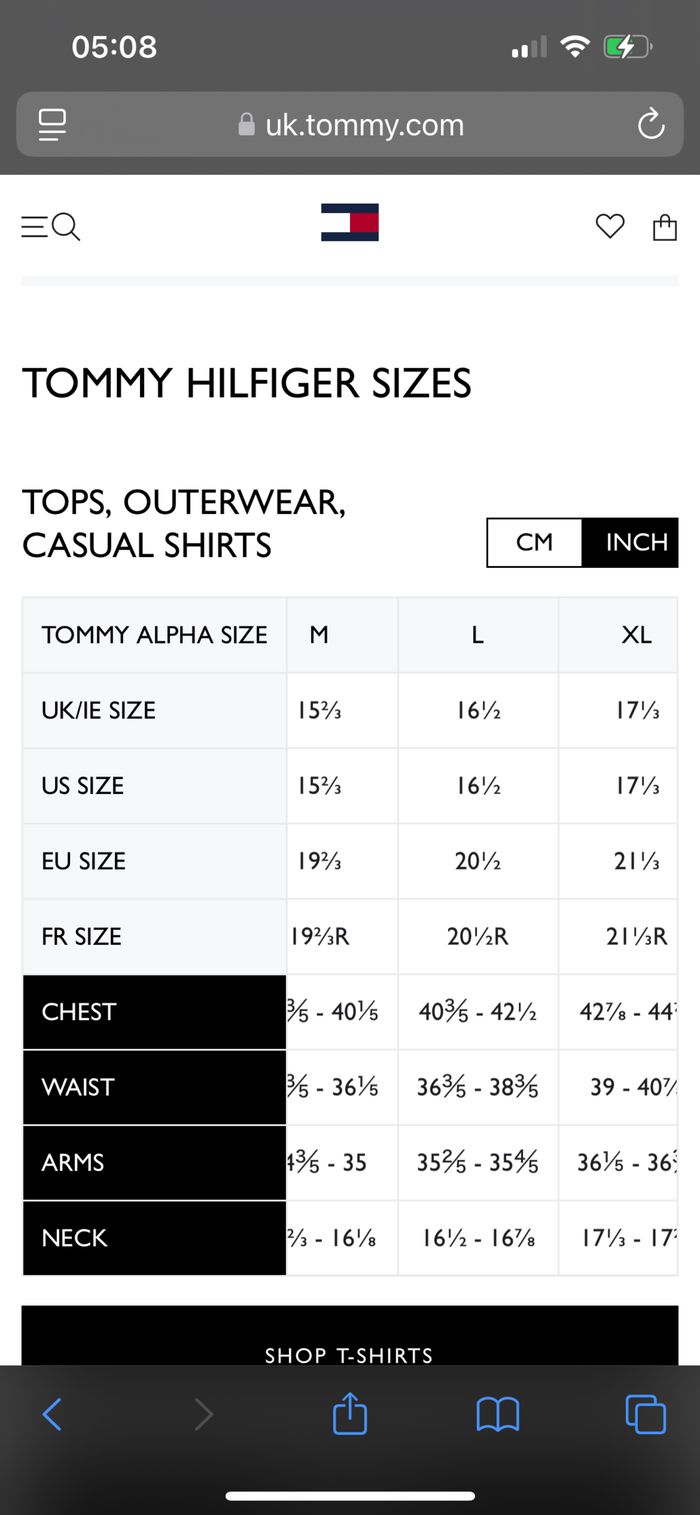This screenshot has height=1515, width=700.
Task: Switch size units to CM
Action: click(534, 542)
